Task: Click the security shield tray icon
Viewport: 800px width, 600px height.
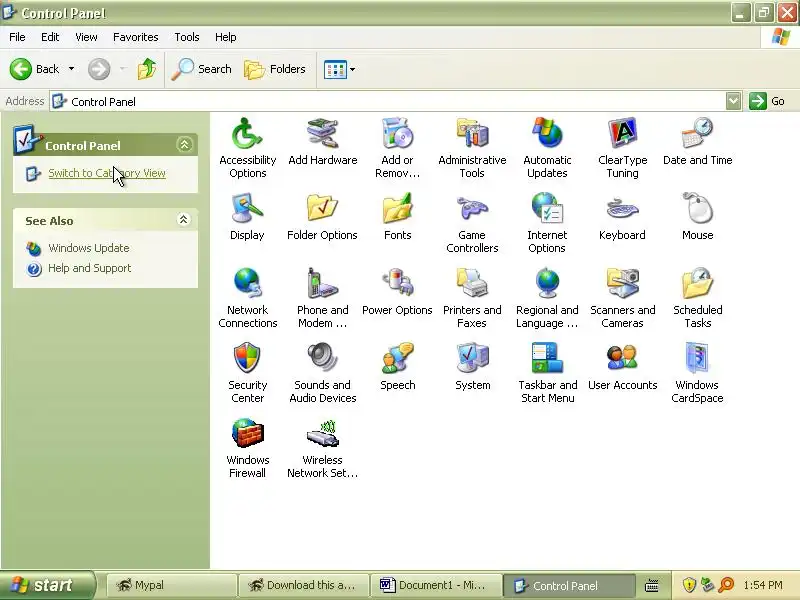Action: point(689,585)
